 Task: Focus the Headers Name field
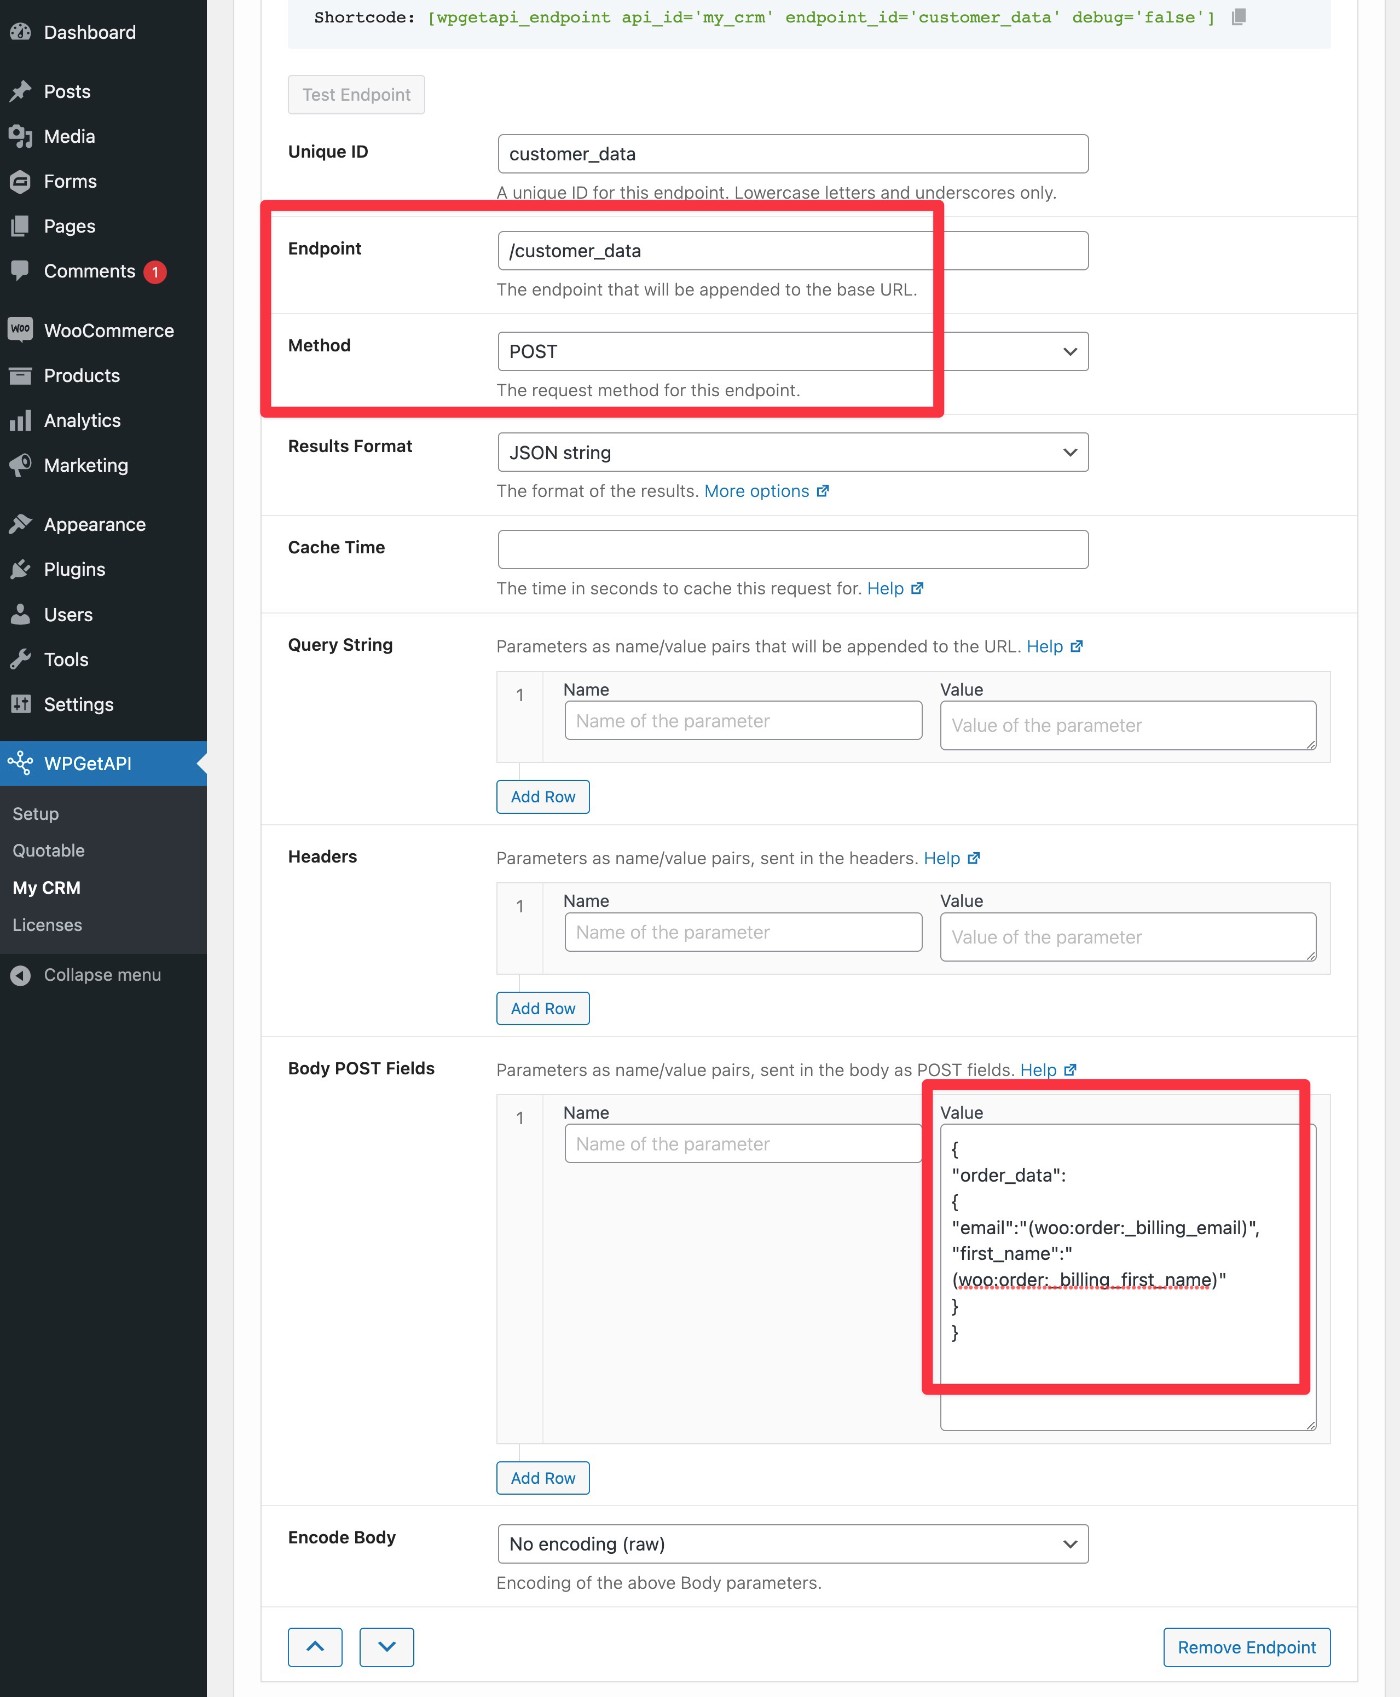[743, 932]
